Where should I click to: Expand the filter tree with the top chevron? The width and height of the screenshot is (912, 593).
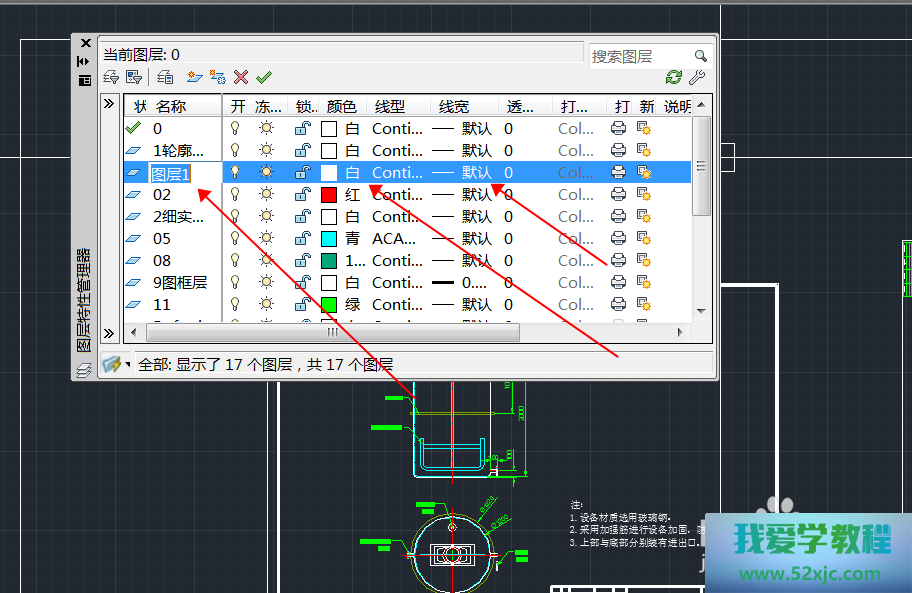tap(109, 105)
